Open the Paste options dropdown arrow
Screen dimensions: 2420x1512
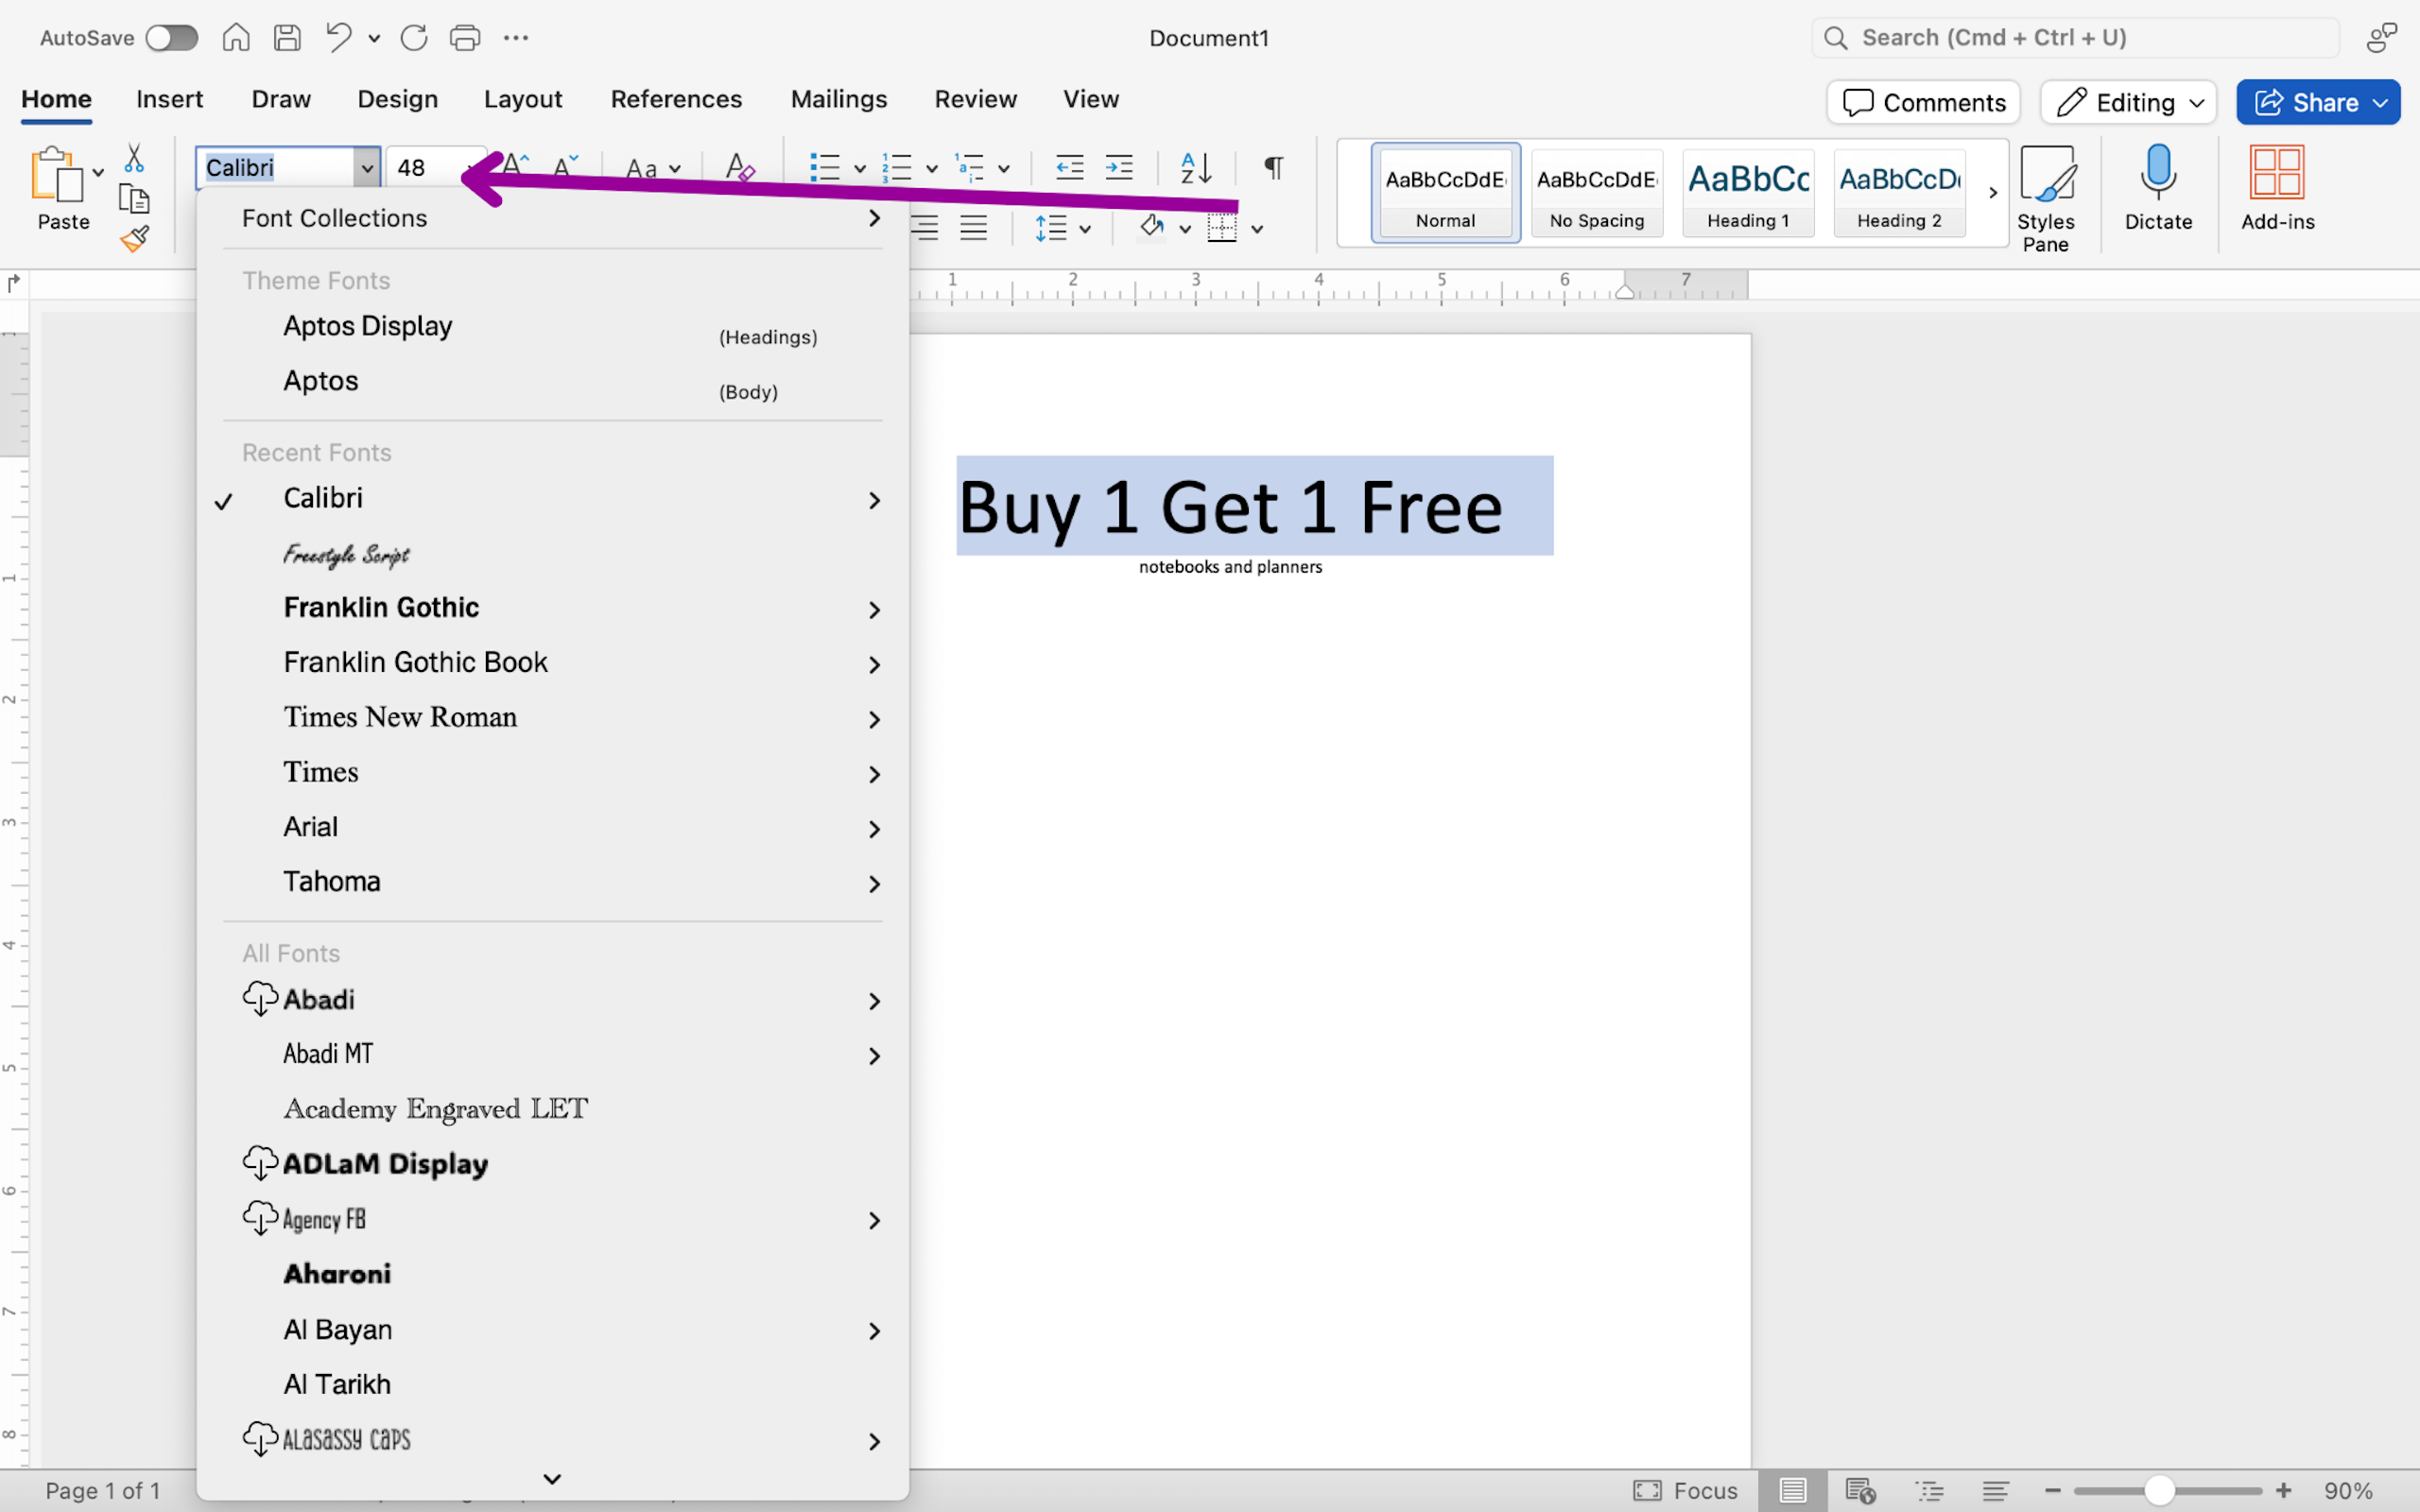click(x=98, y=173)
